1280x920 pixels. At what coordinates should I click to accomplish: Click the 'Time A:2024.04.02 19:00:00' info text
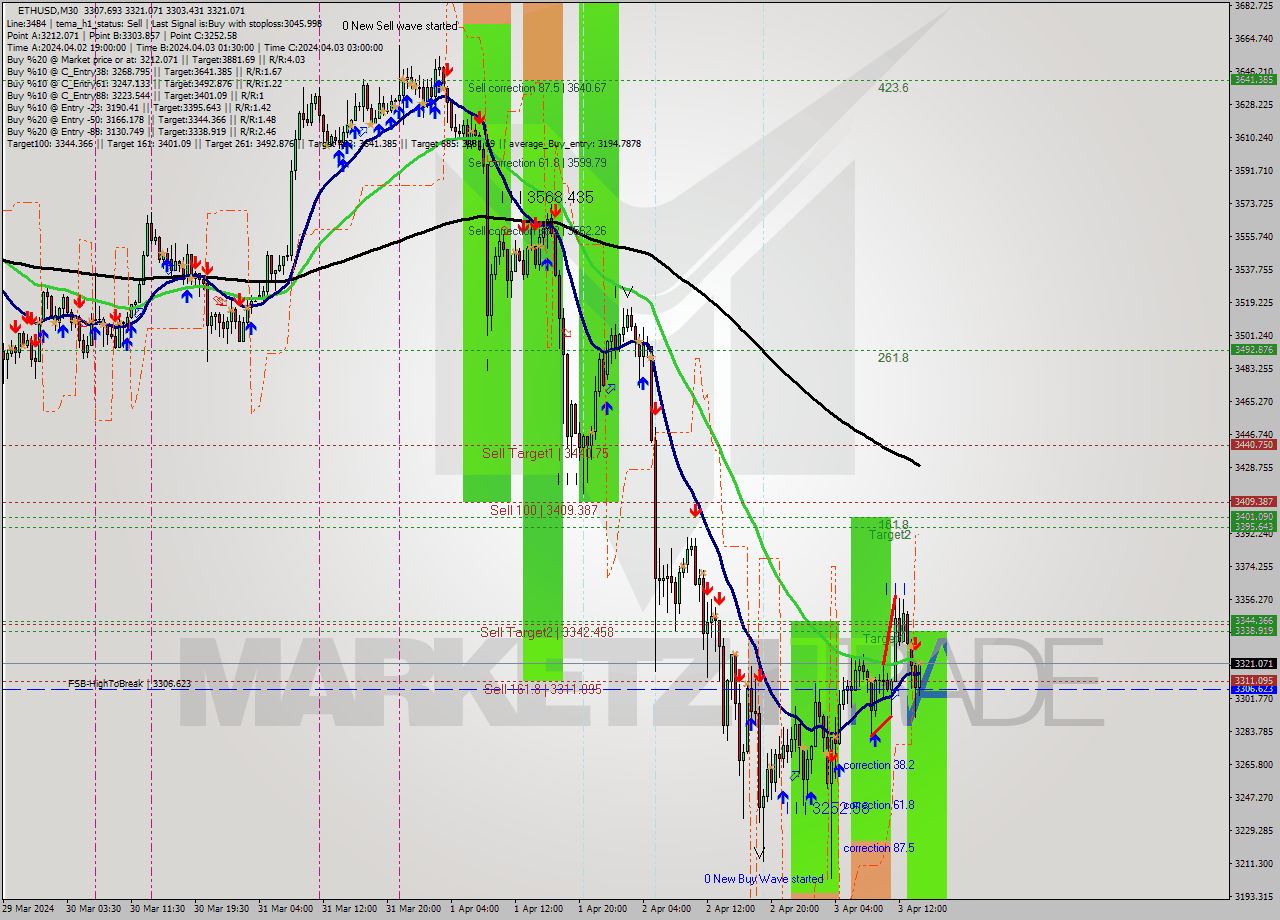66,47
